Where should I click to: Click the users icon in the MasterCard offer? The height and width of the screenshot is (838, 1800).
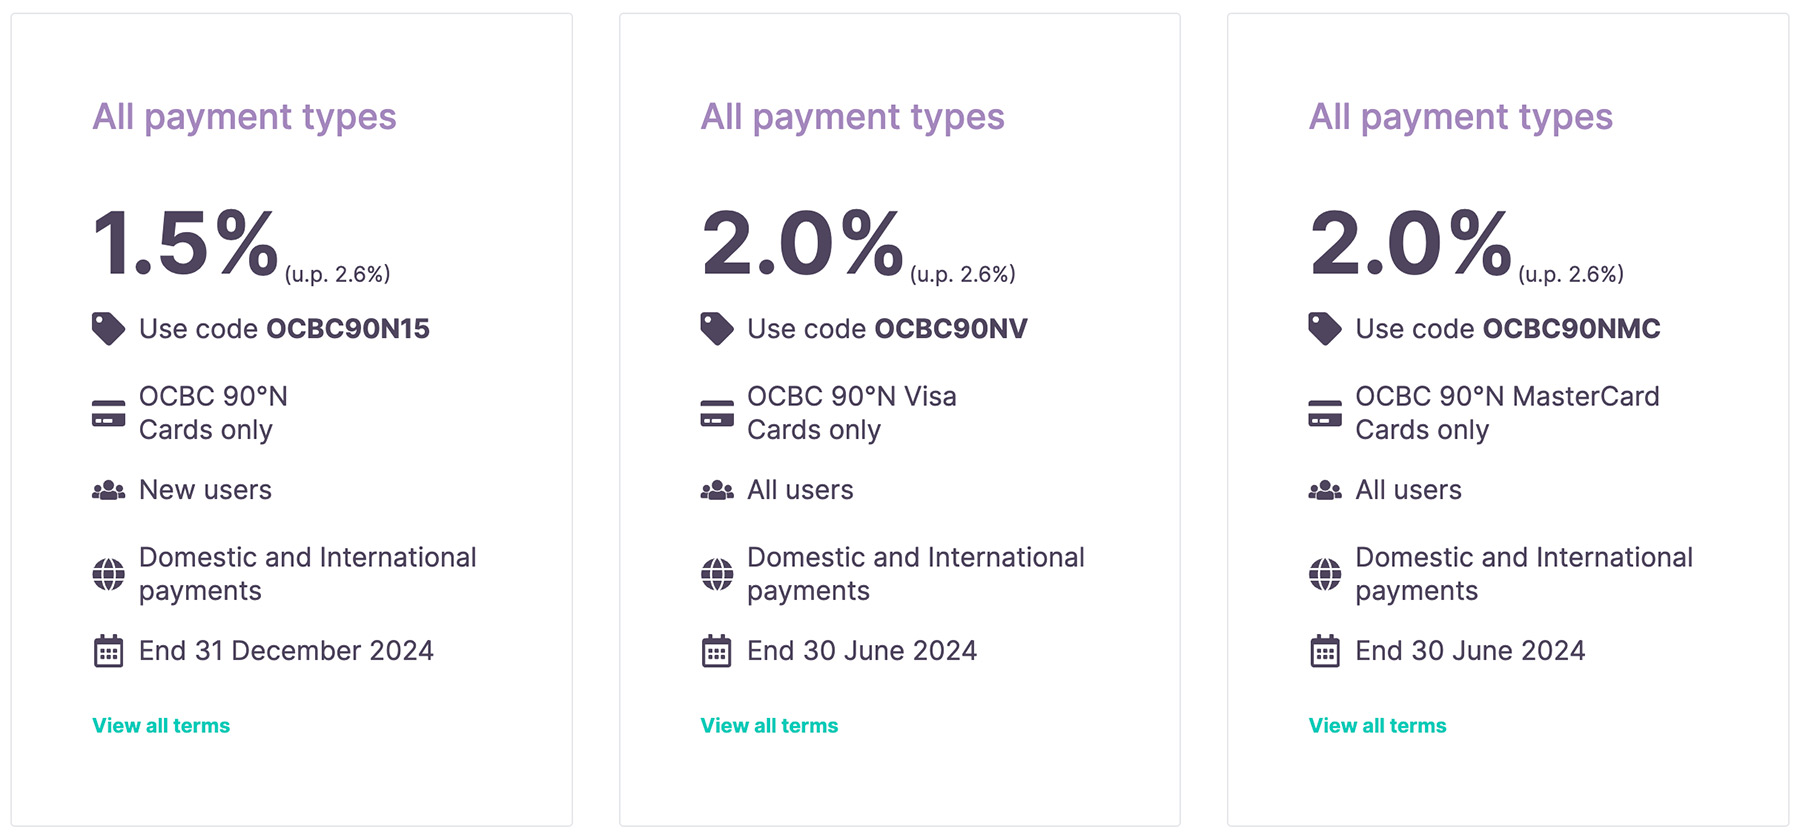(1324, 490)
